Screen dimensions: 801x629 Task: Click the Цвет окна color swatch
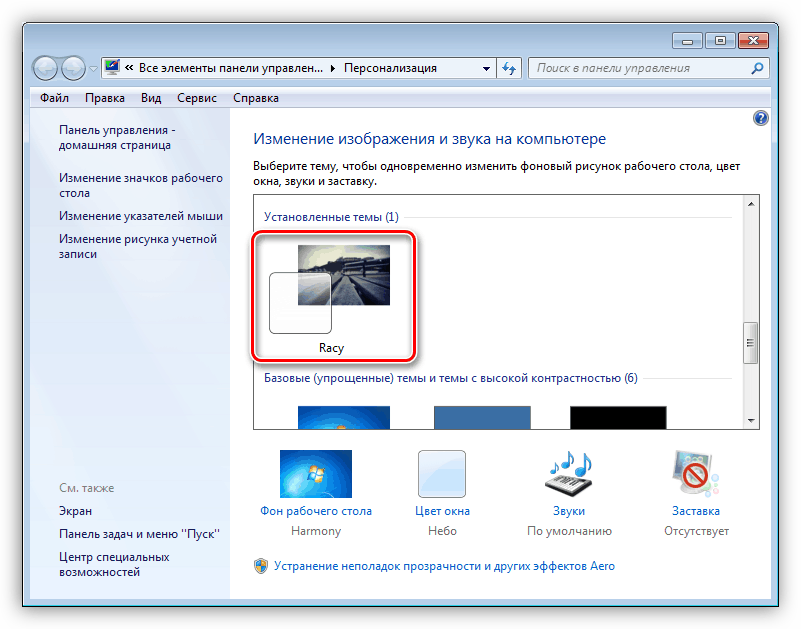[x=442, y=474]
